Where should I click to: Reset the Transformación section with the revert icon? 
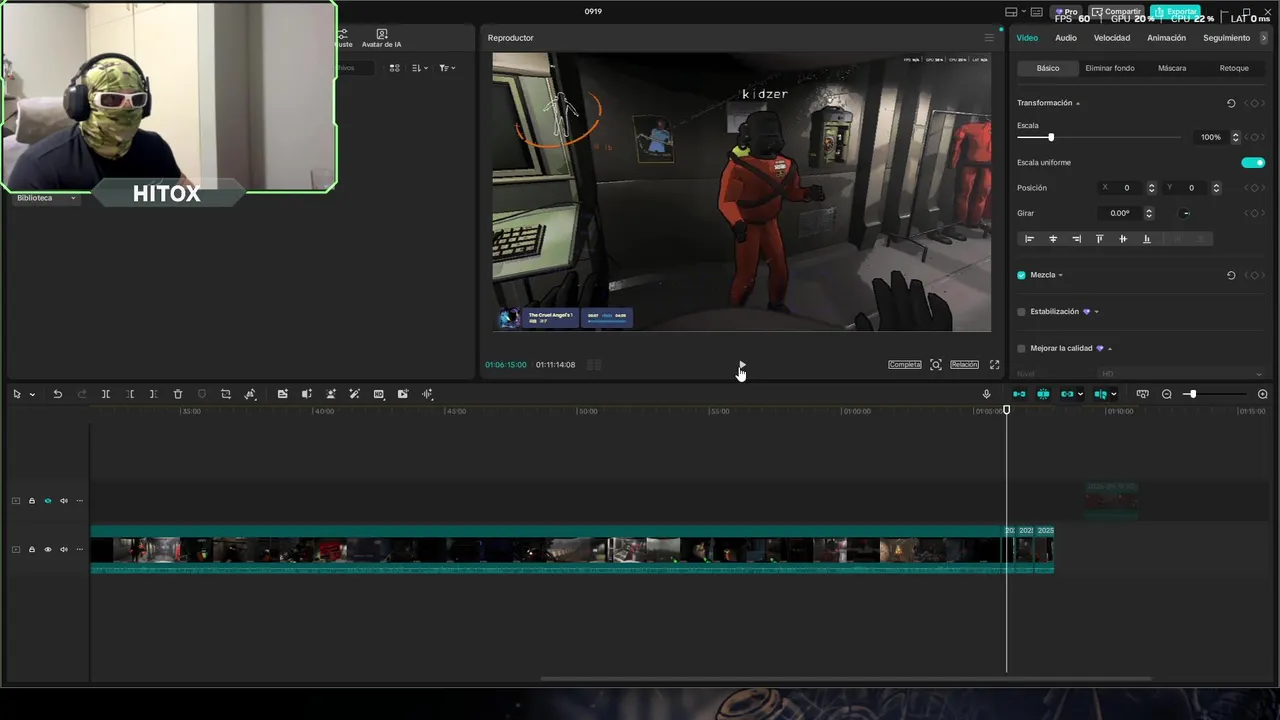tap(1231, 103)
